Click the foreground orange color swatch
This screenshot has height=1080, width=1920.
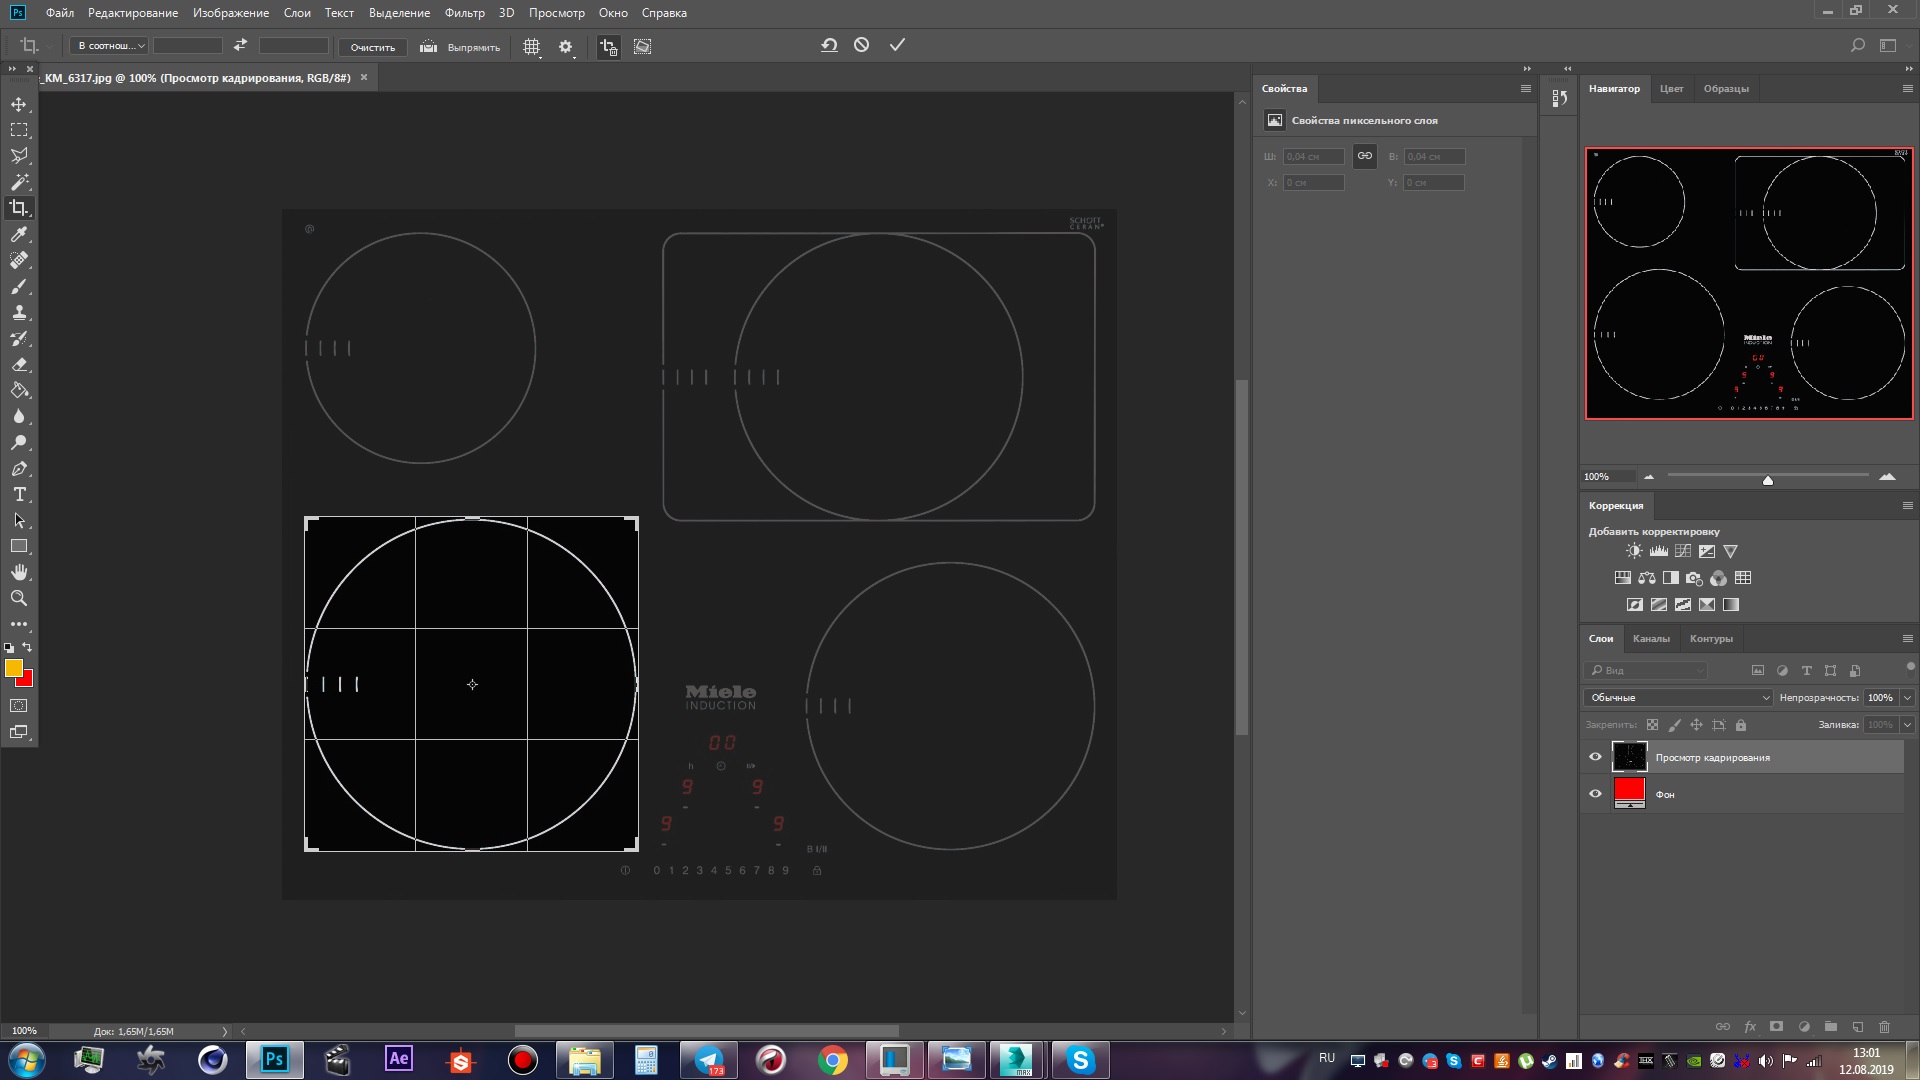pyautogui.click(x=13, y=668)
